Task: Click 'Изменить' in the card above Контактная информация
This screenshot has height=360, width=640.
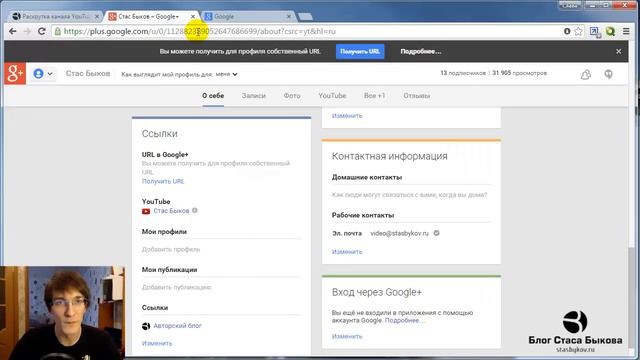Action: click(x=347, y=116)
